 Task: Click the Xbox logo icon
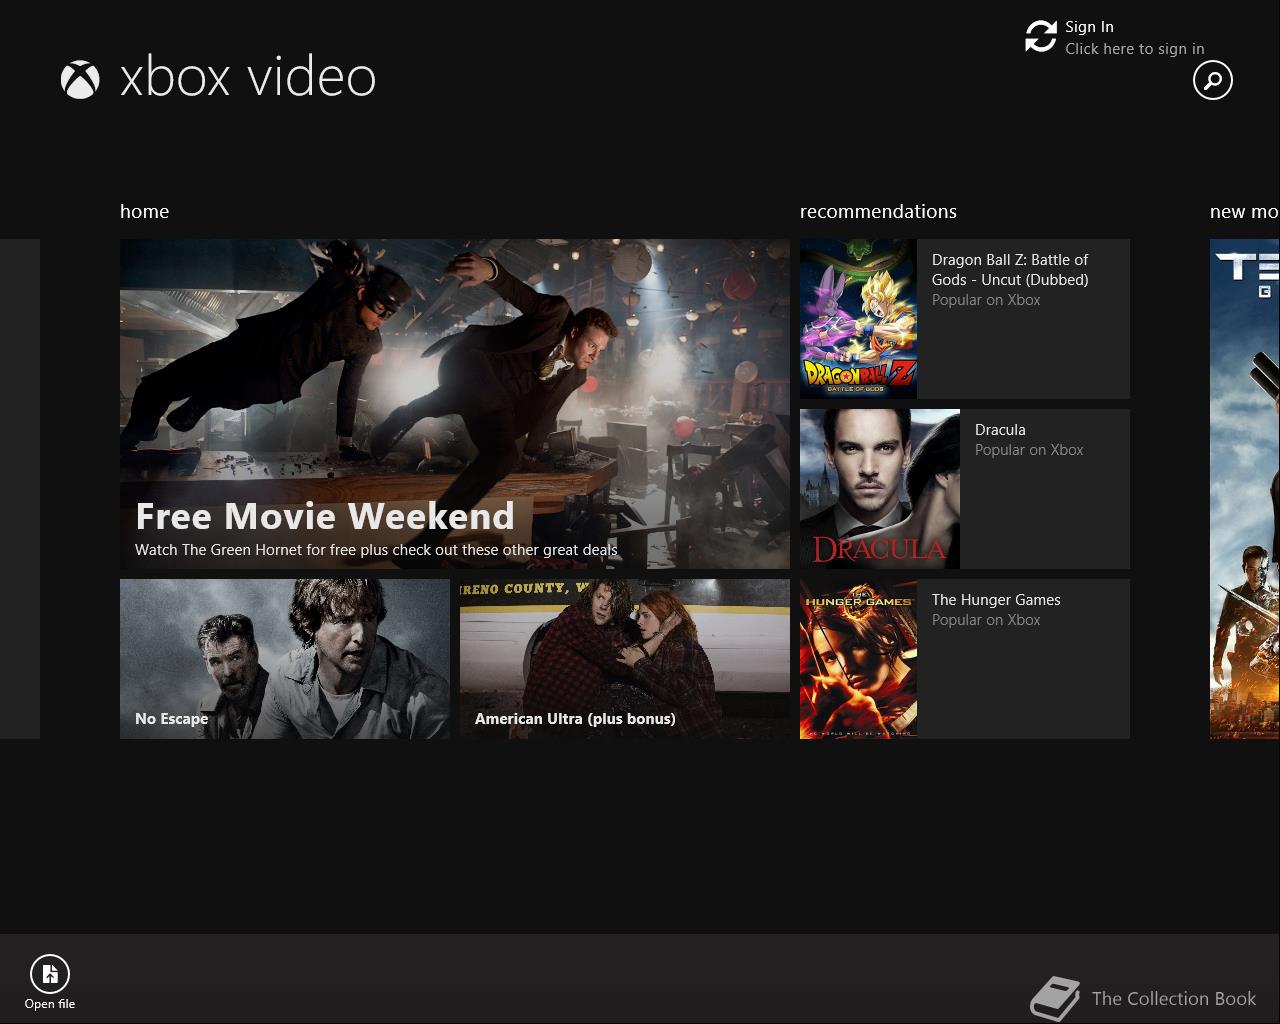point(80,80)
